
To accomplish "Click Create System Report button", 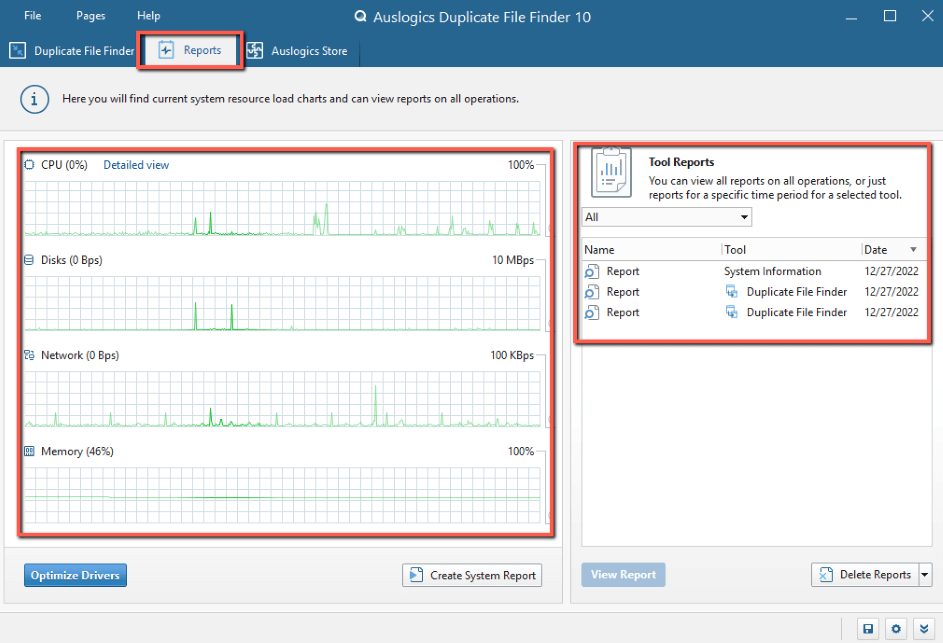I will (472, 575).
